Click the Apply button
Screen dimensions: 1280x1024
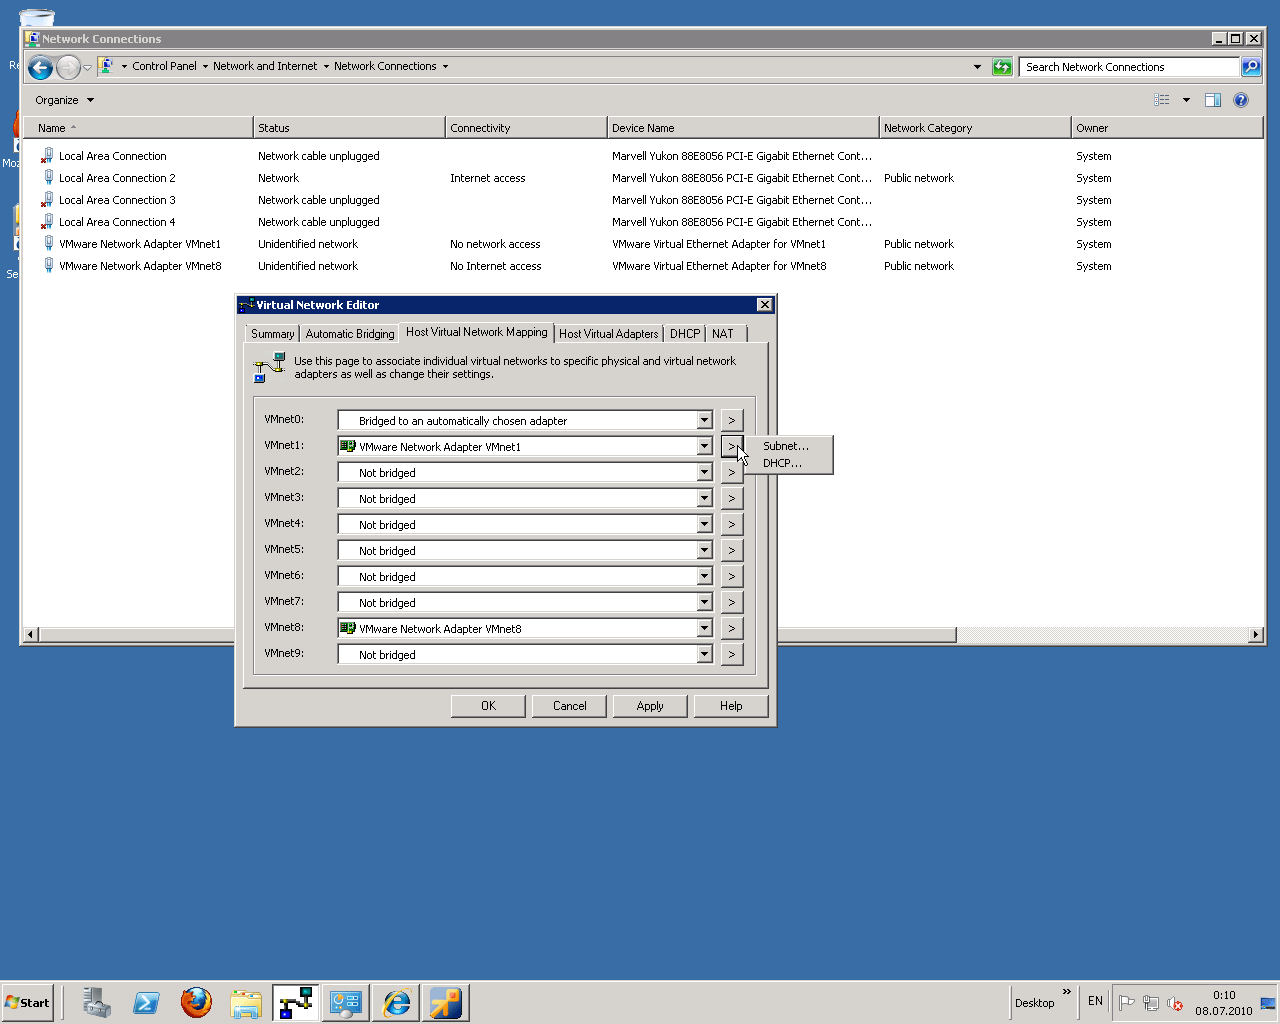click(x=650, y=706)
